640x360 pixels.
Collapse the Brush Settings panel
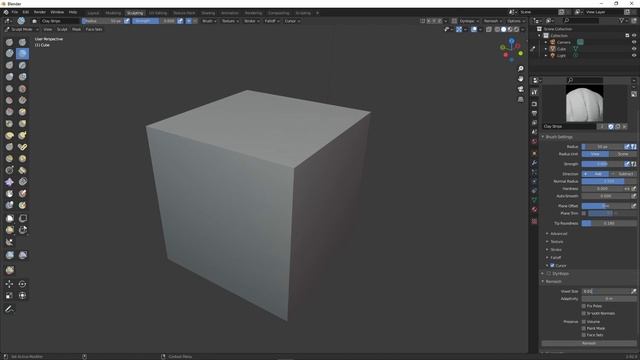[x=558, y=137]
